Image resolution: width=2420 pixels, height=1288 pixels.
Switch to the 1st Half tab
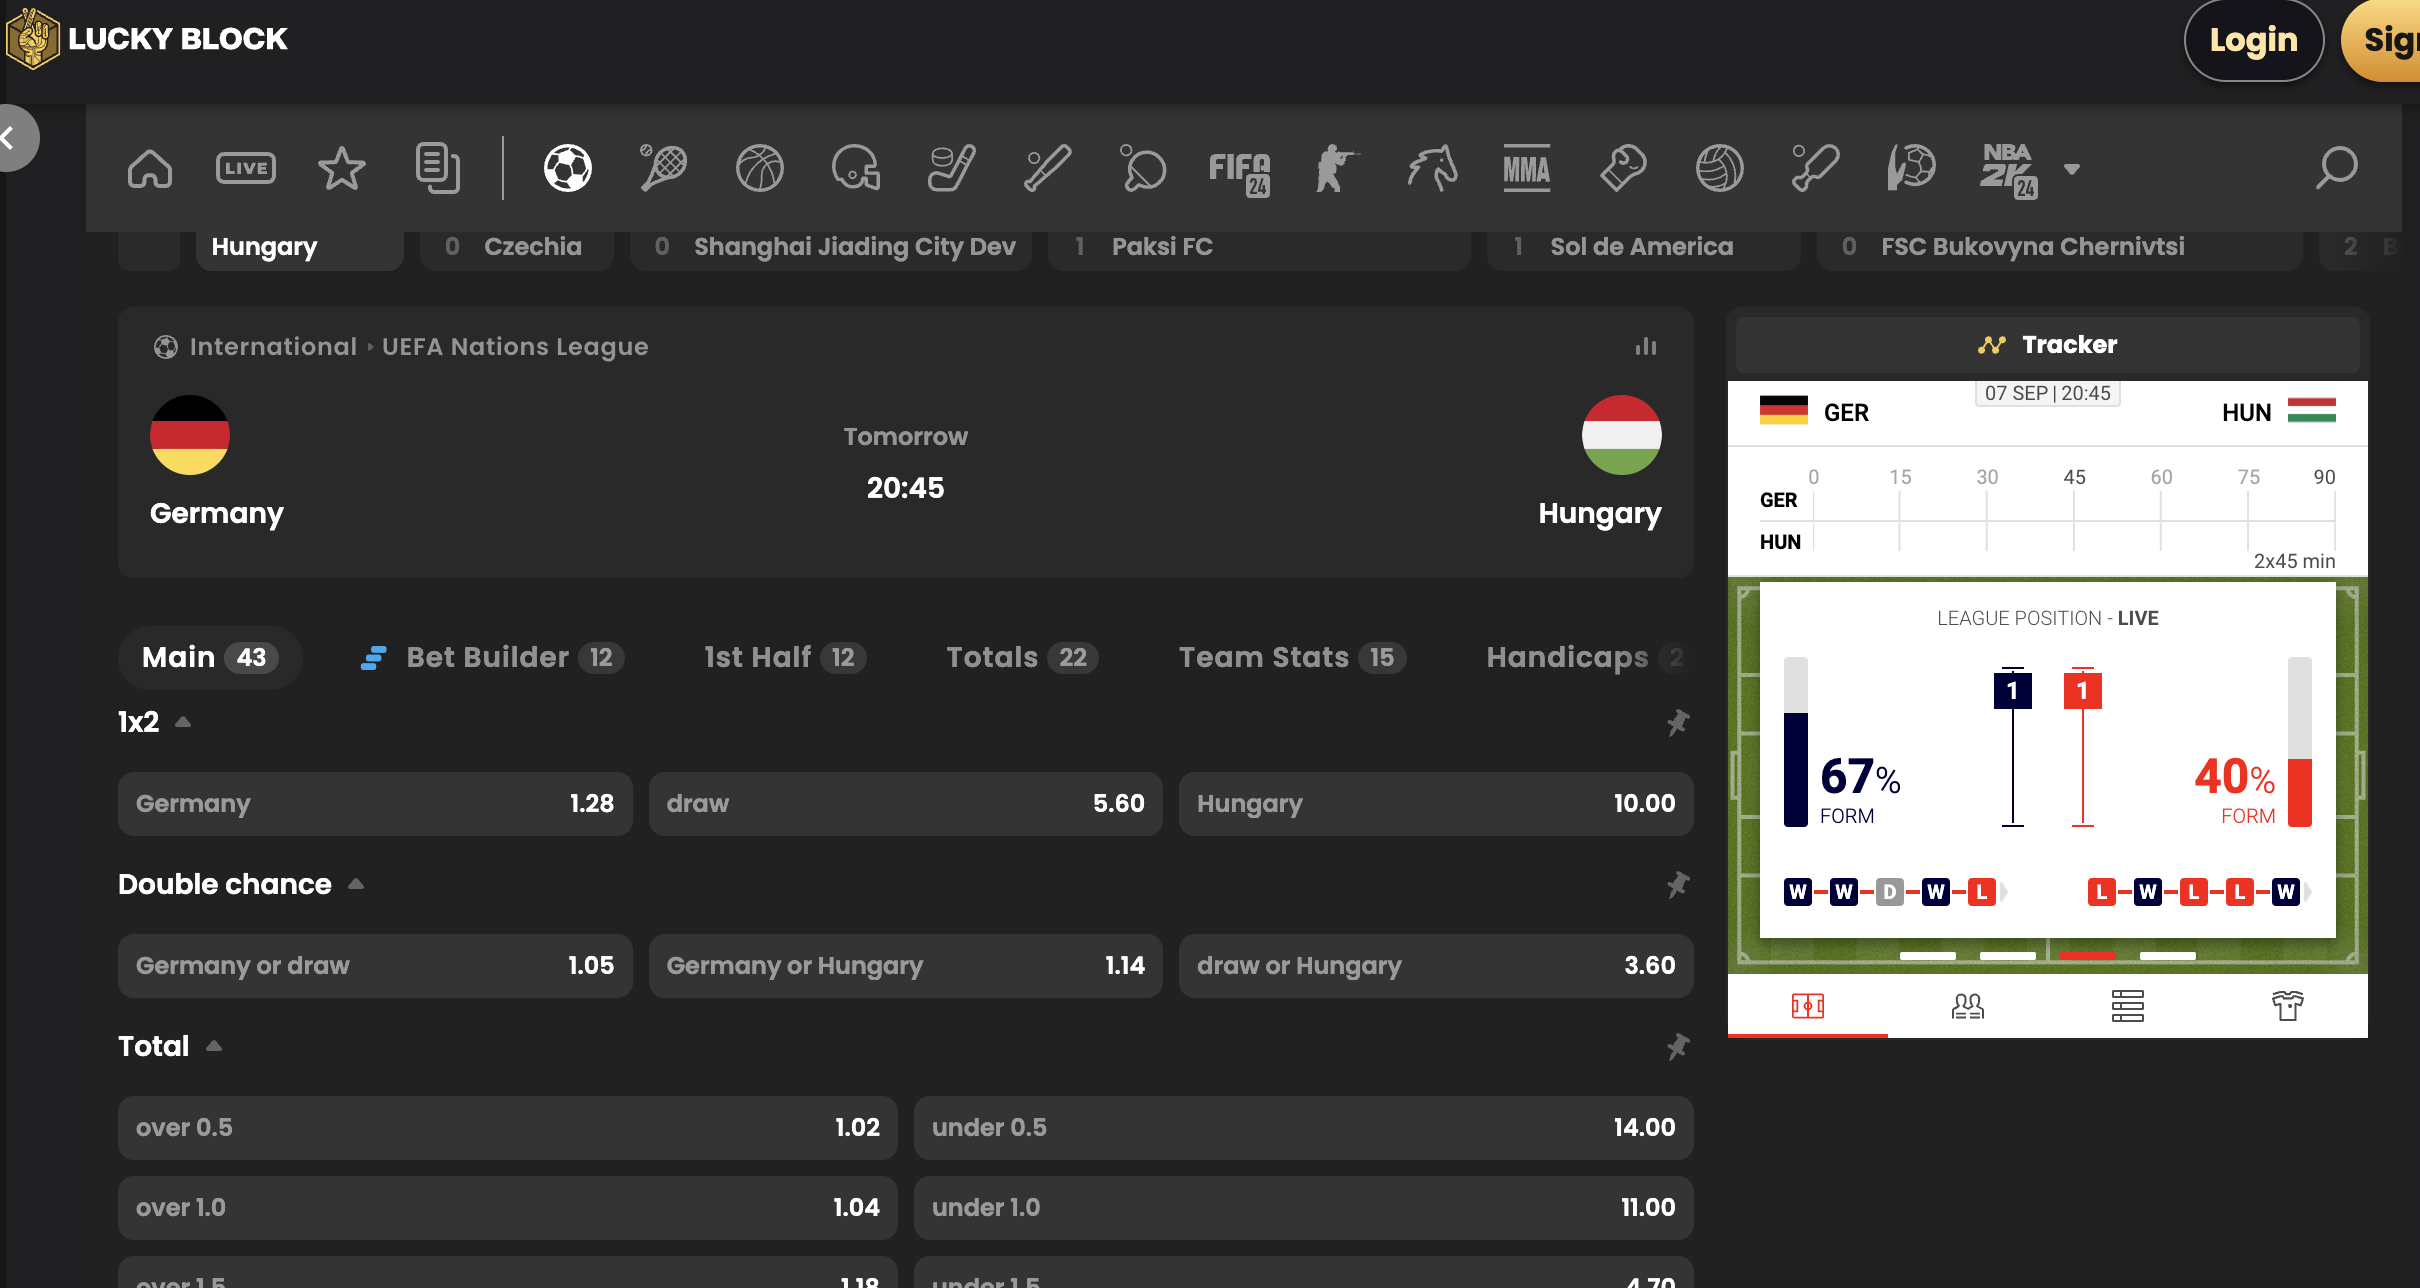pyautogui.click(x=785, y=657)
